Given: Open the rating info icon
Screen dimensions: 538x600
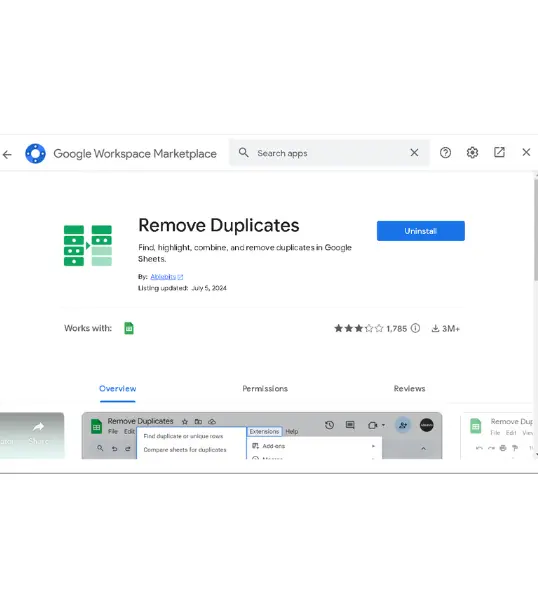Looking at the screenshot, I should click(415, 328).
